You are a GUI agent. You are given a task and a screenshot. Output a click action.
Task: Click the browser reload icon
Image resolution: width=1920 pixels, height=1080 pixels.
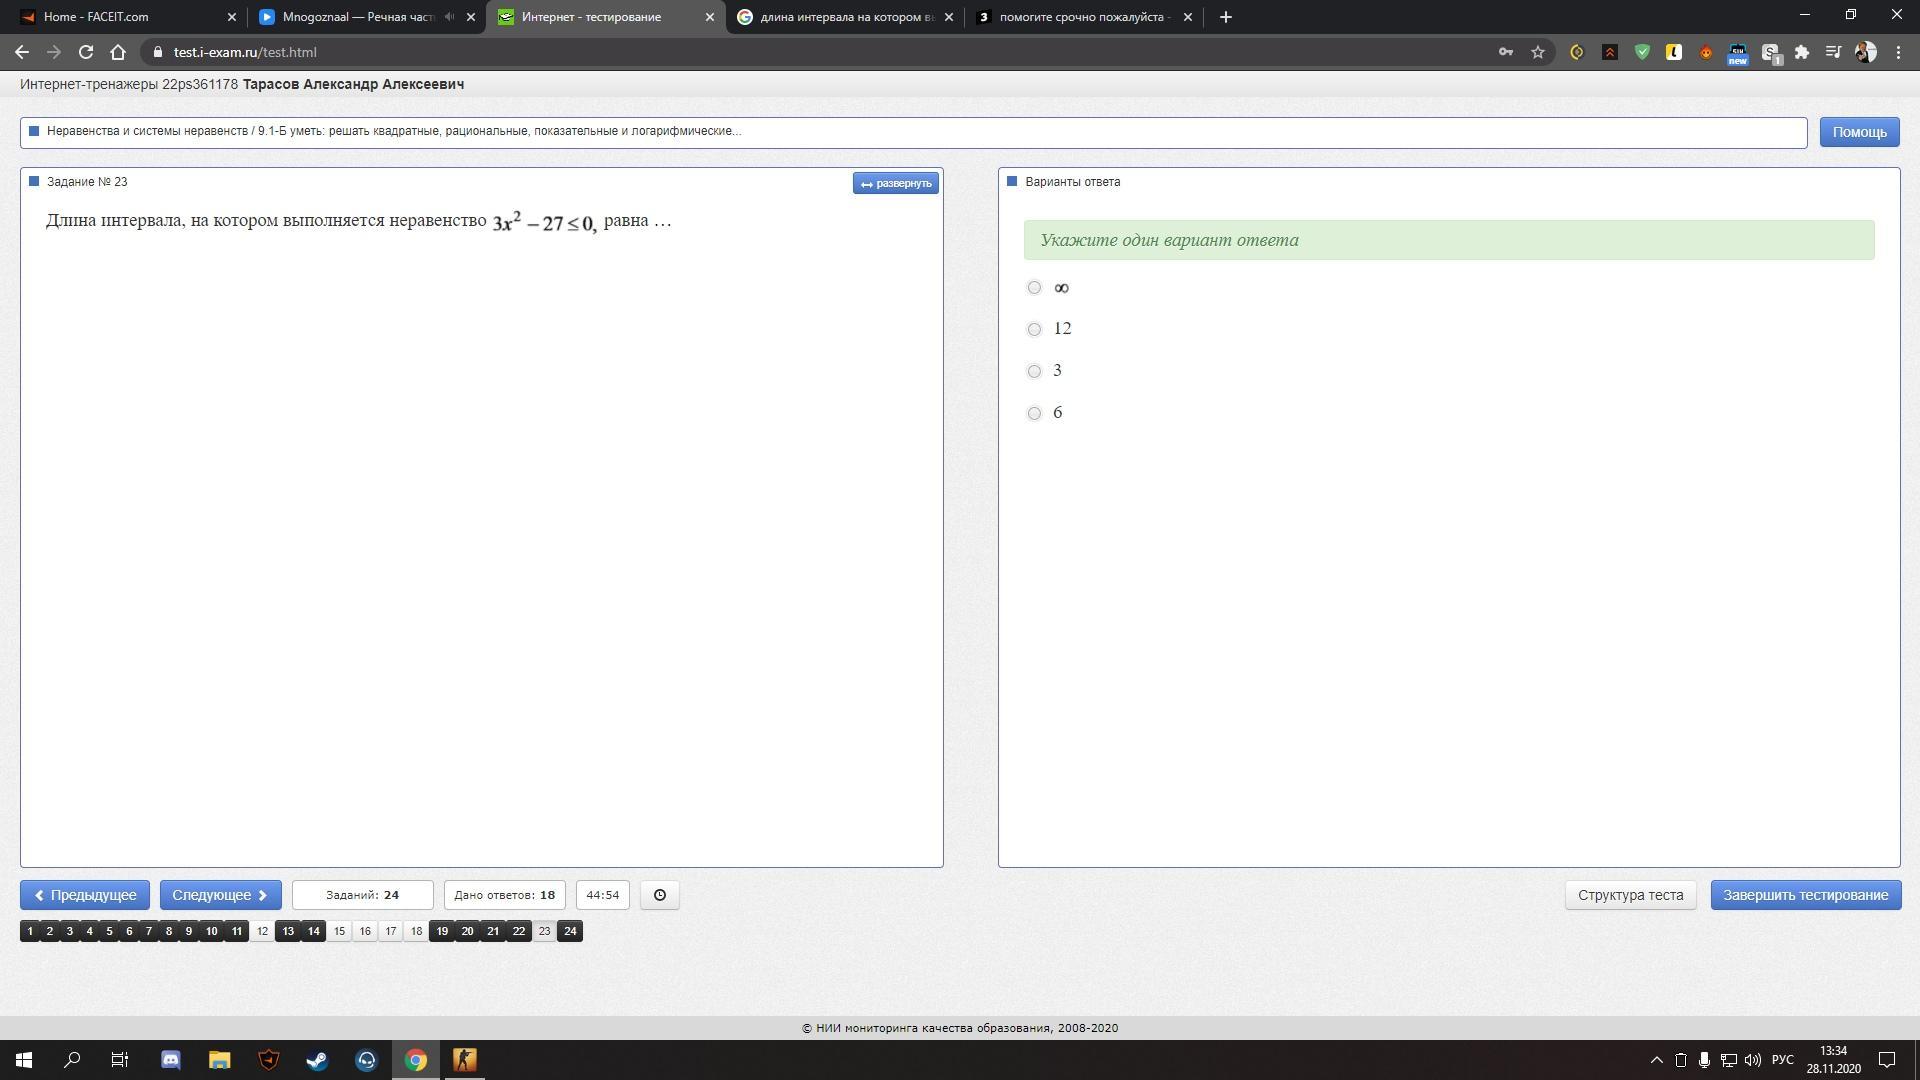[86, 52]
